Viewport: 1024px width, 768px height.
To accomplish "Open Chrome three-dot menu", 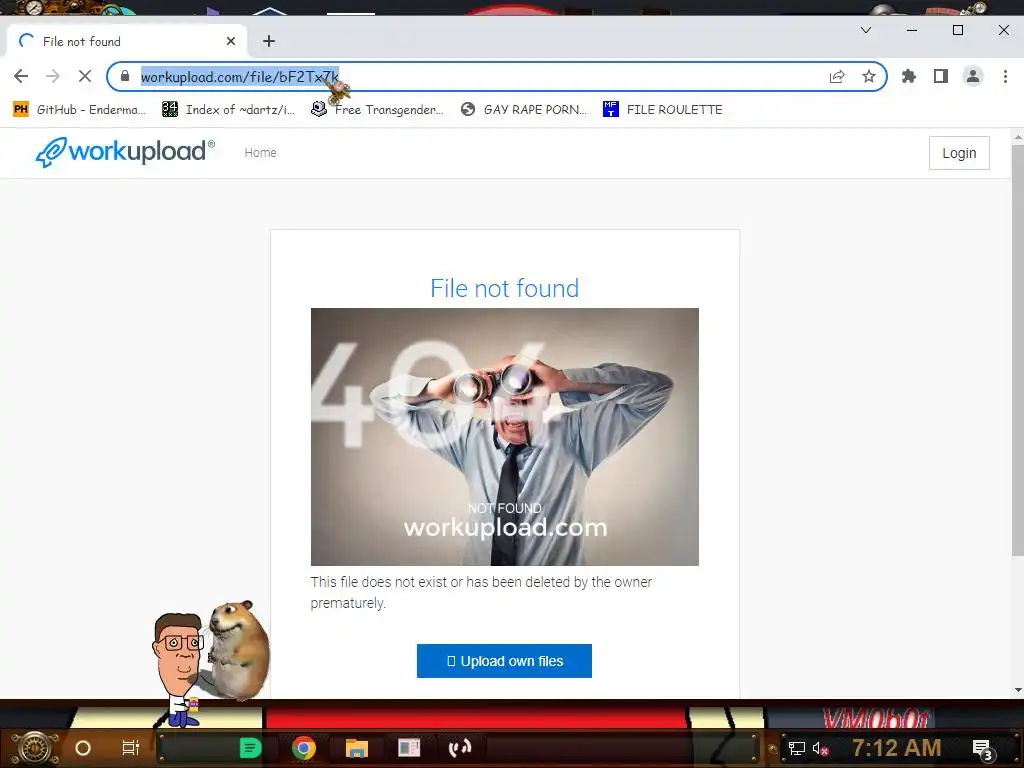I will [x=1005, y=76].
